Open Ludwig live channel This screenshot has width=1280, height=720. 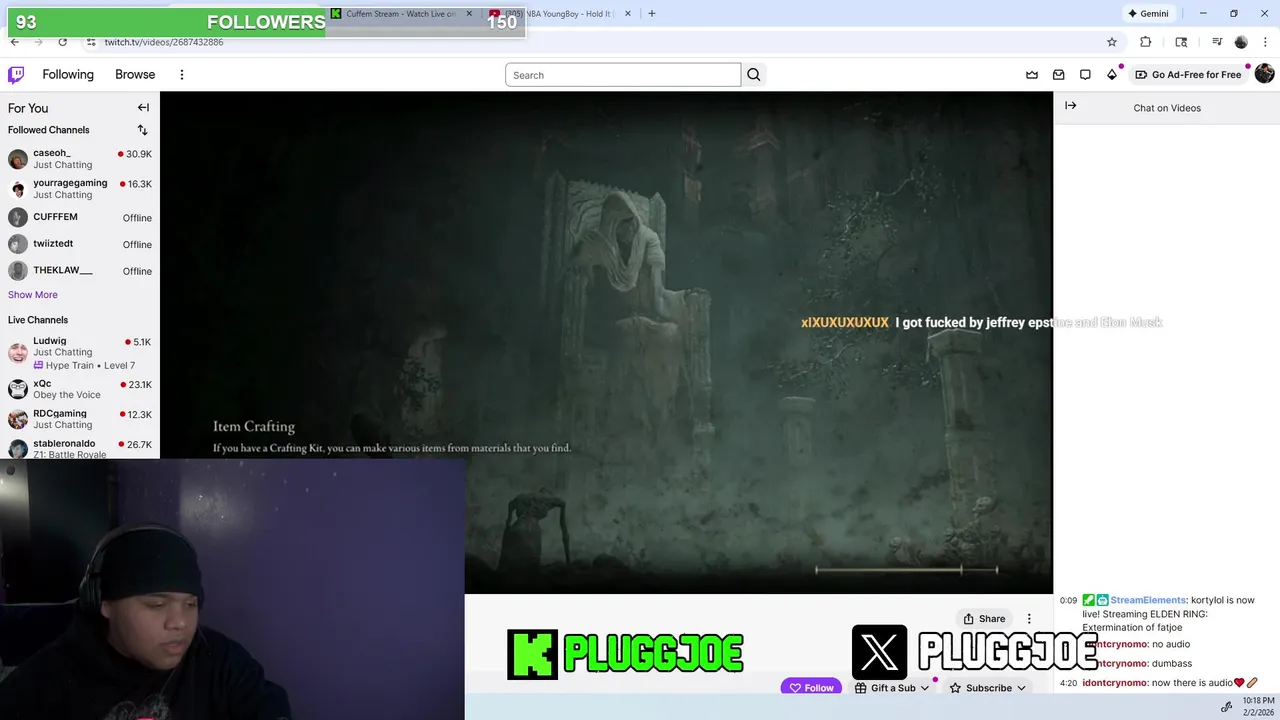pos(80,352)
